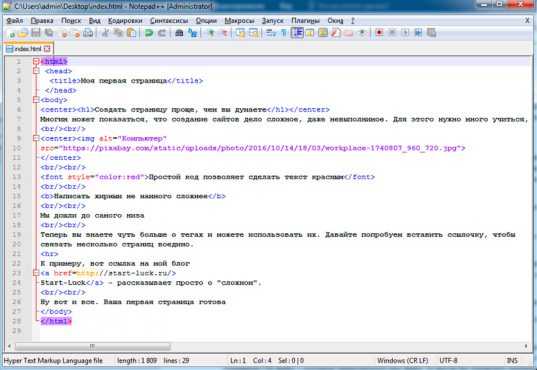
Task: Click the horizontal scrollbar thumb
Action: 92,346
